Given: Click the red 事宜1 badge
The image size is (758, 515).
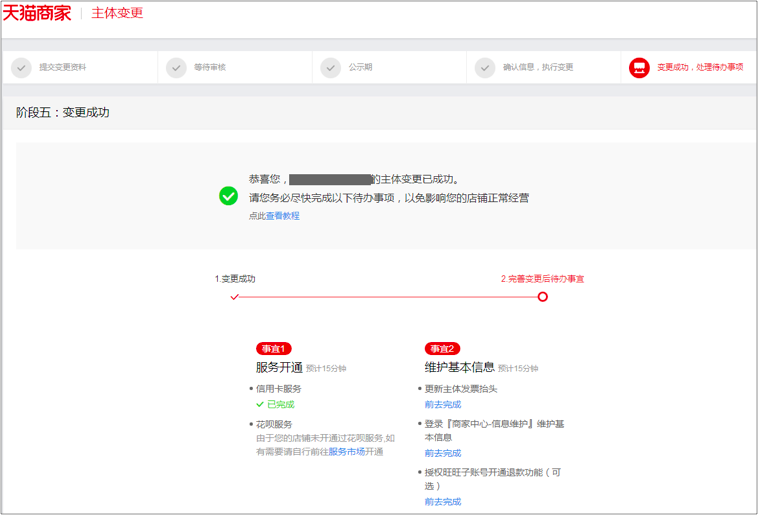Looking at the screenshot, I should pos(274,349).
